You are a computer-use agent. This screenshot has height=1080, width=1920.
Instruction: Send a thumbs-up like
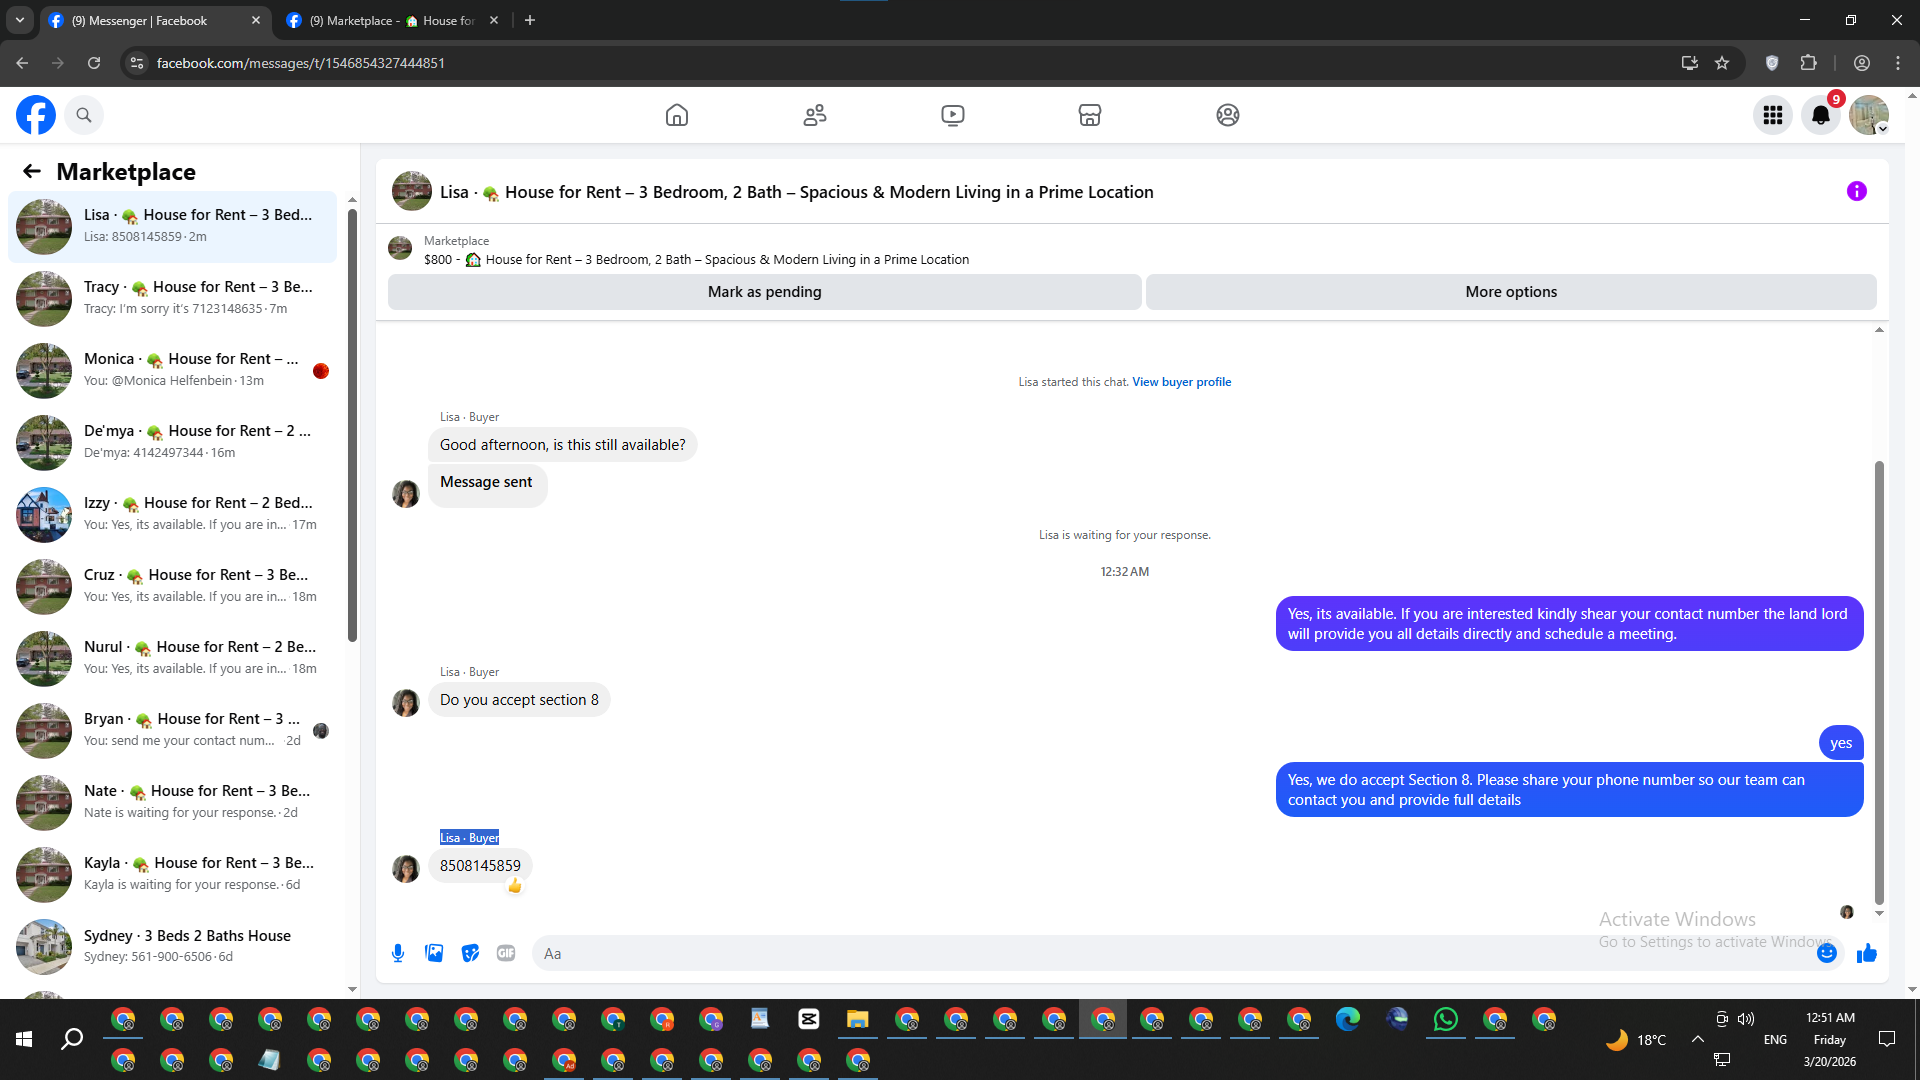point(1866,953)
